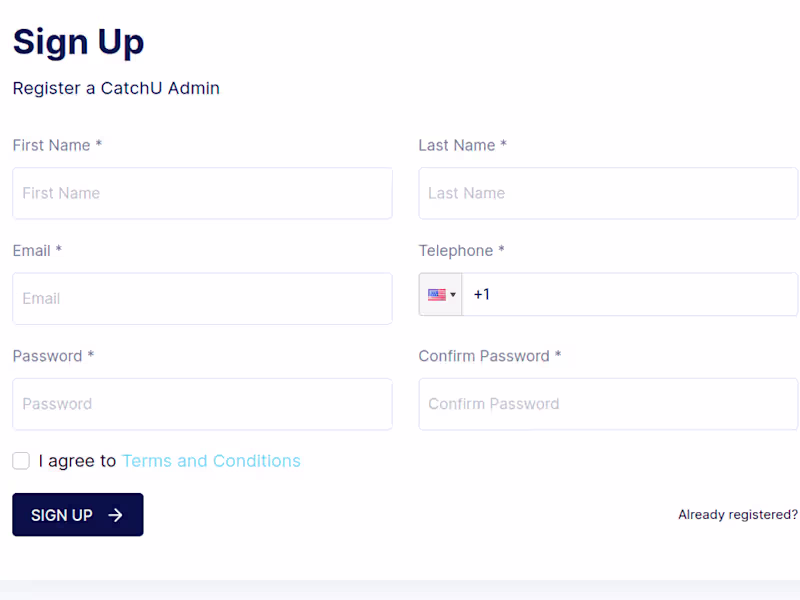Click the "Last Name *" label

[462, 145]
